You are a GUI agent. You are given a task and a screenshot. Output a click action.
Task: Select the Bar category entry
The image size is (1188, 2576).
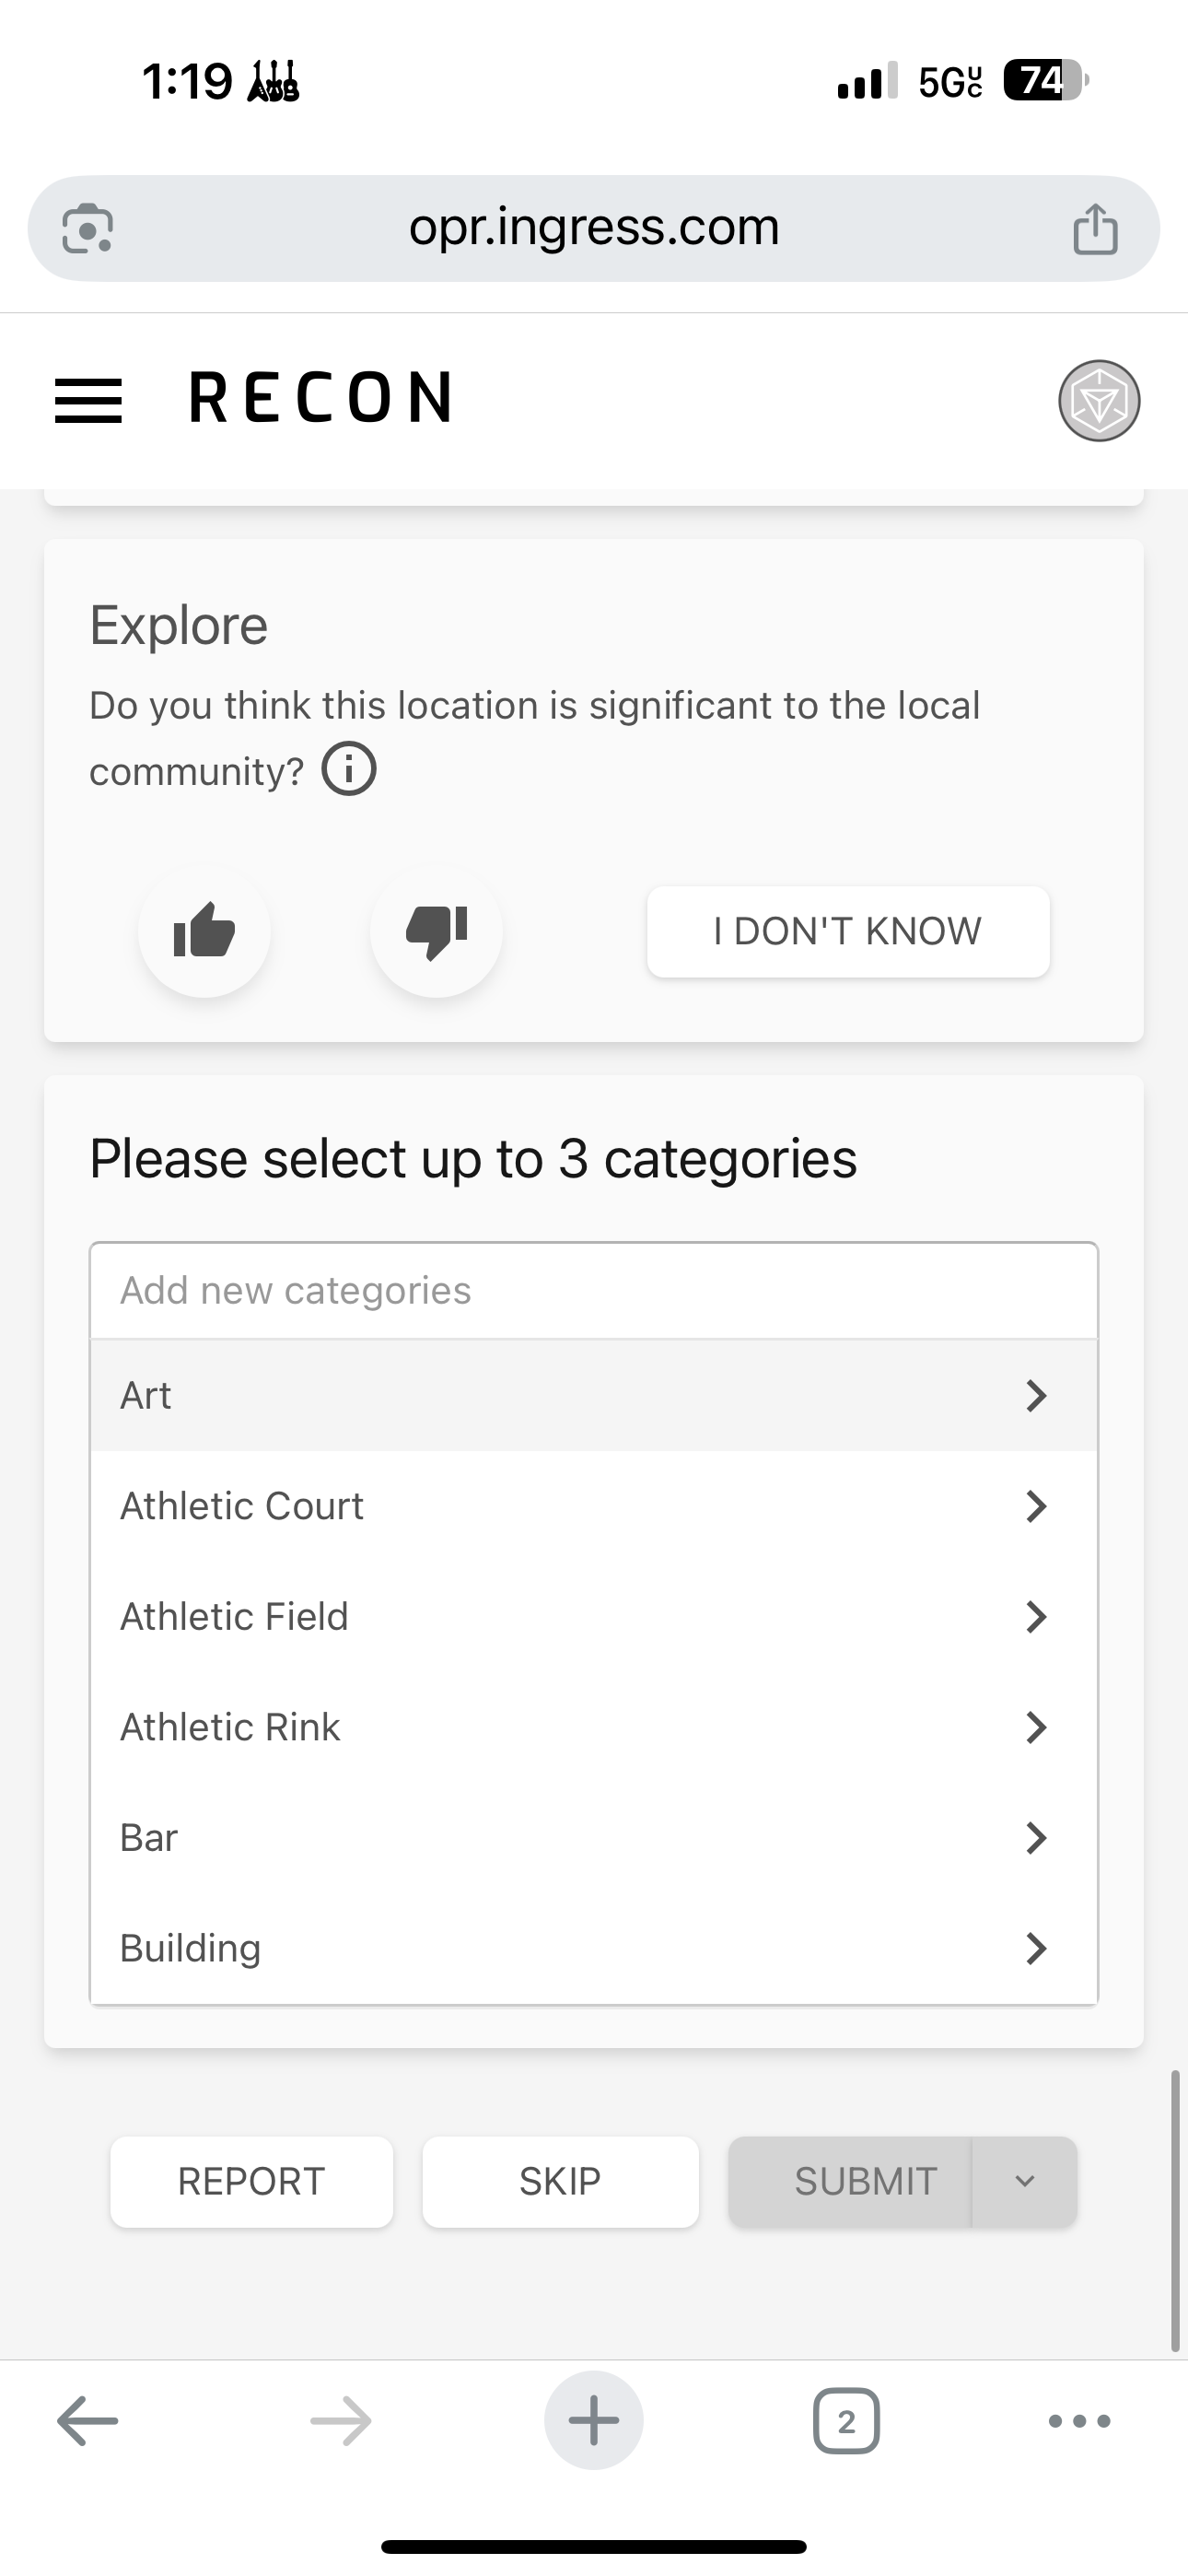[x=593, y=1837]
